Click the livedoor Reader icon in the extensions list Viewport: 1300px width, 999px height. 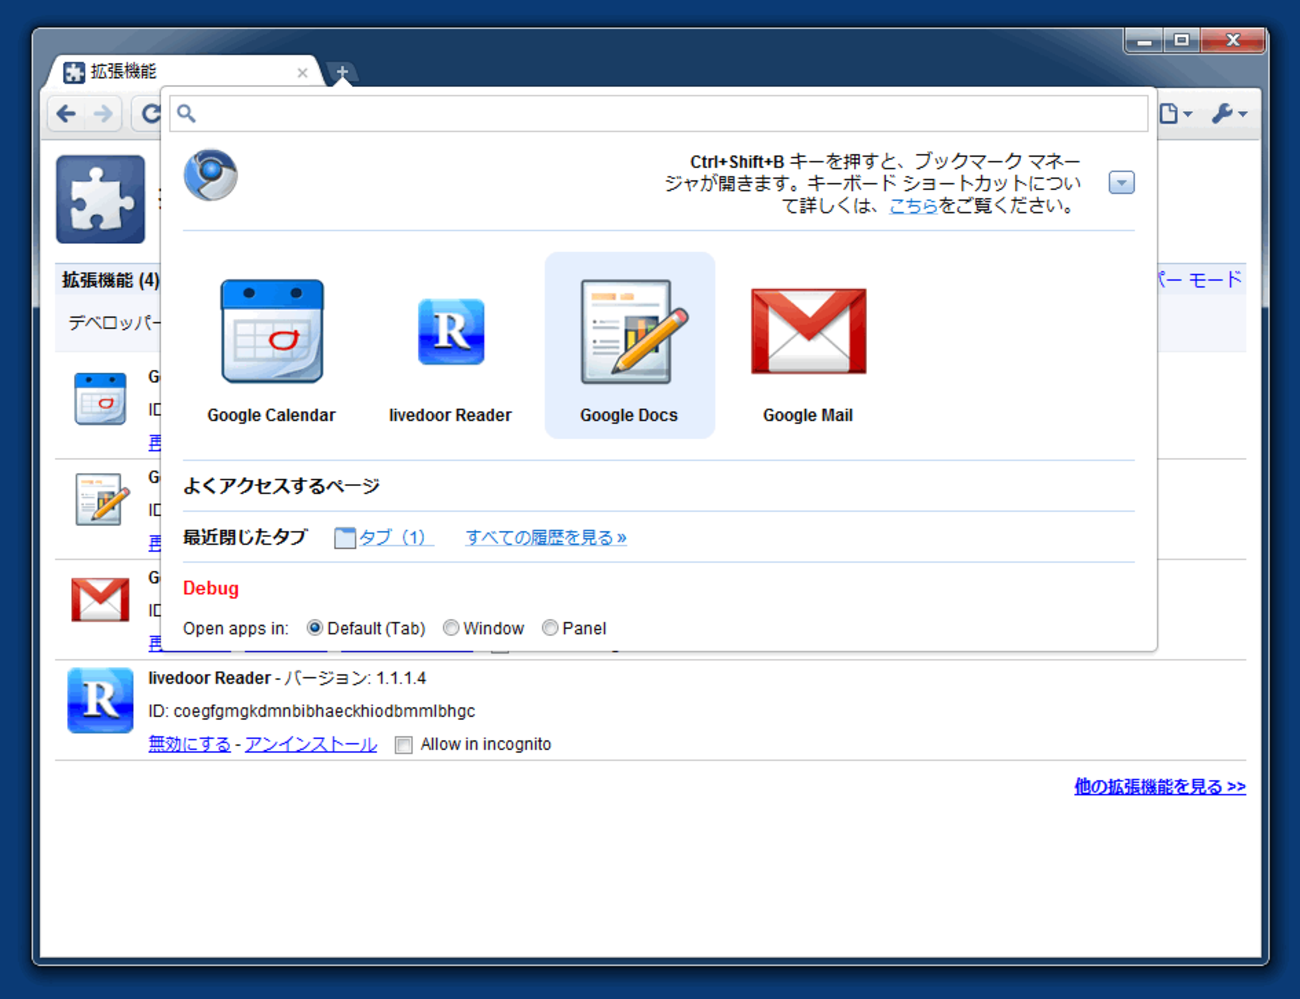100,700
